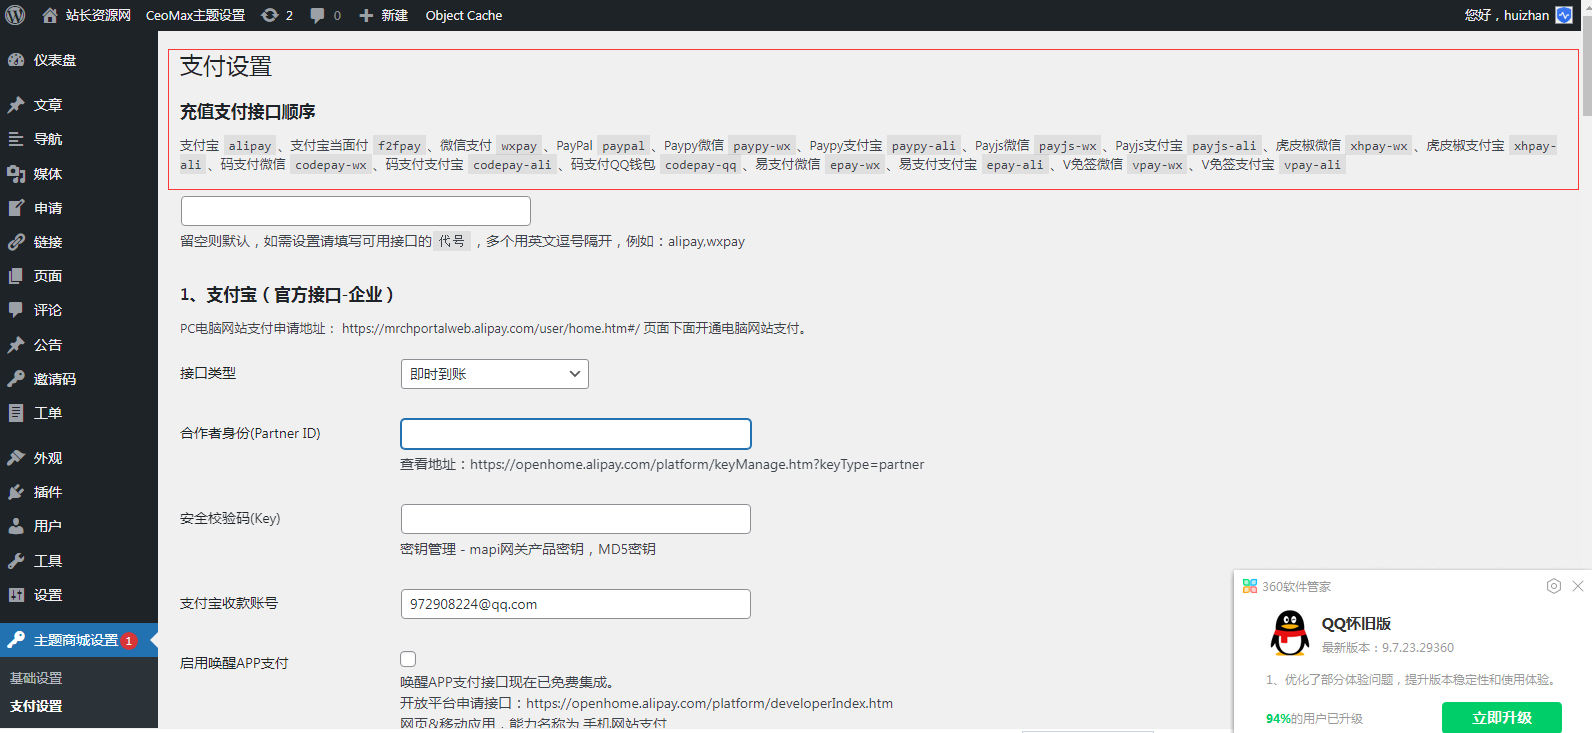The image size is (1592, 733).
Task: Open 站长资源网 site menu
Action: (x=98, y=15)
